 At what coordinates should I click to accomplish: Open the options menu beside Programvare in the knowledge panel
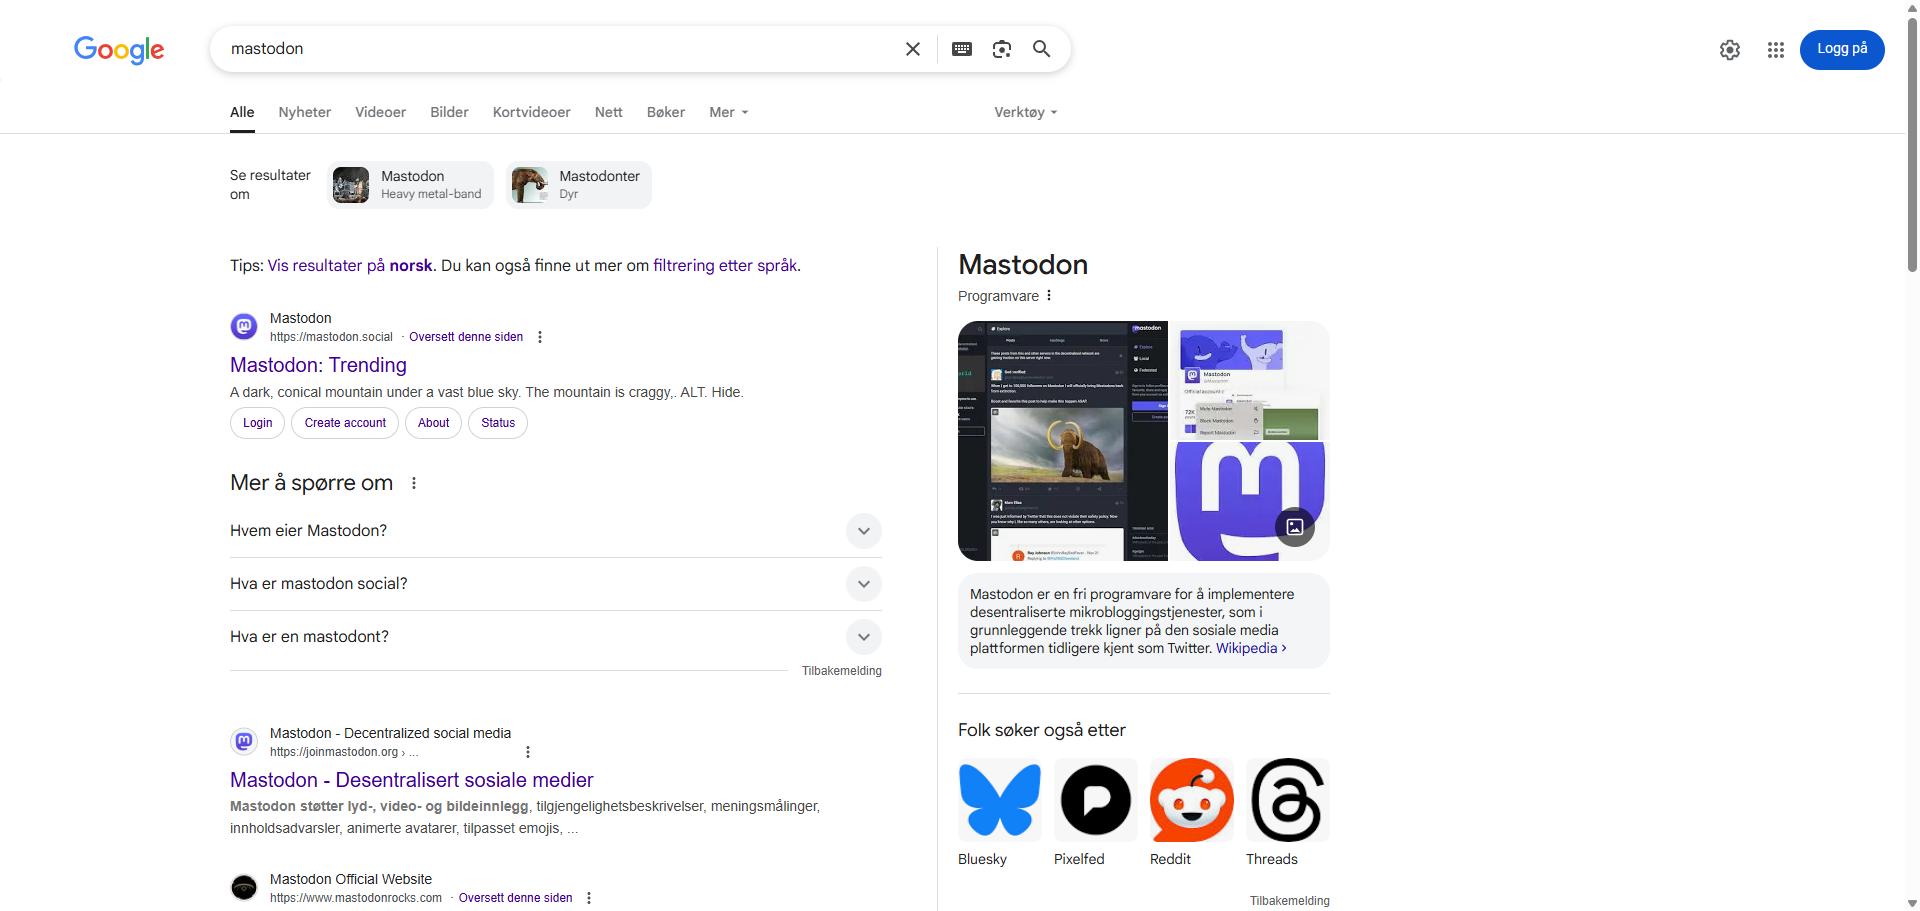click(x=1049, y=296)
